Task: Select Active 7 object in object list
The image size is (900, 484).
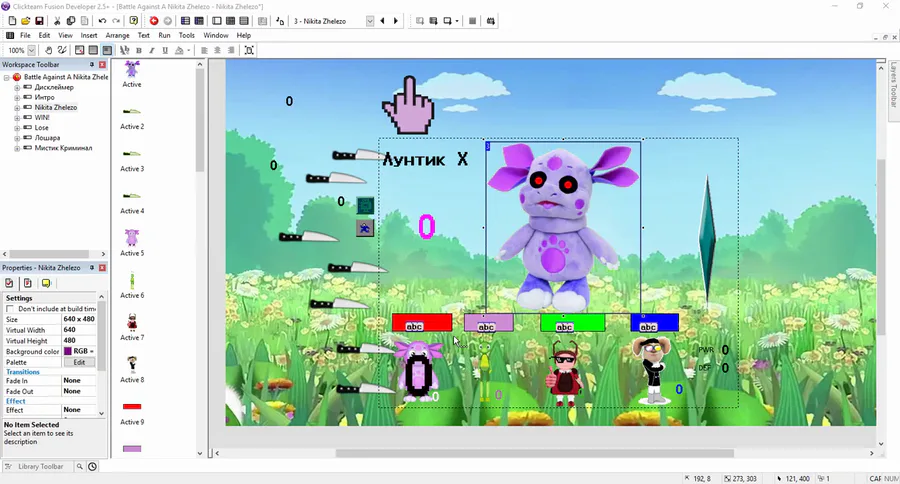Action: coord(132,327)
